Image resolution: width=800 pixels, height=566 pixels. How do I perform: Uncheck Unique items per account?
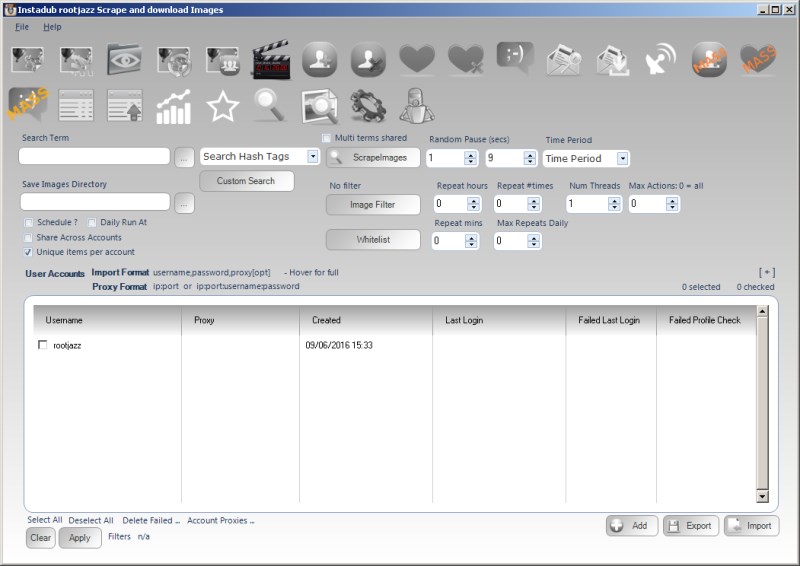[29, 252]
